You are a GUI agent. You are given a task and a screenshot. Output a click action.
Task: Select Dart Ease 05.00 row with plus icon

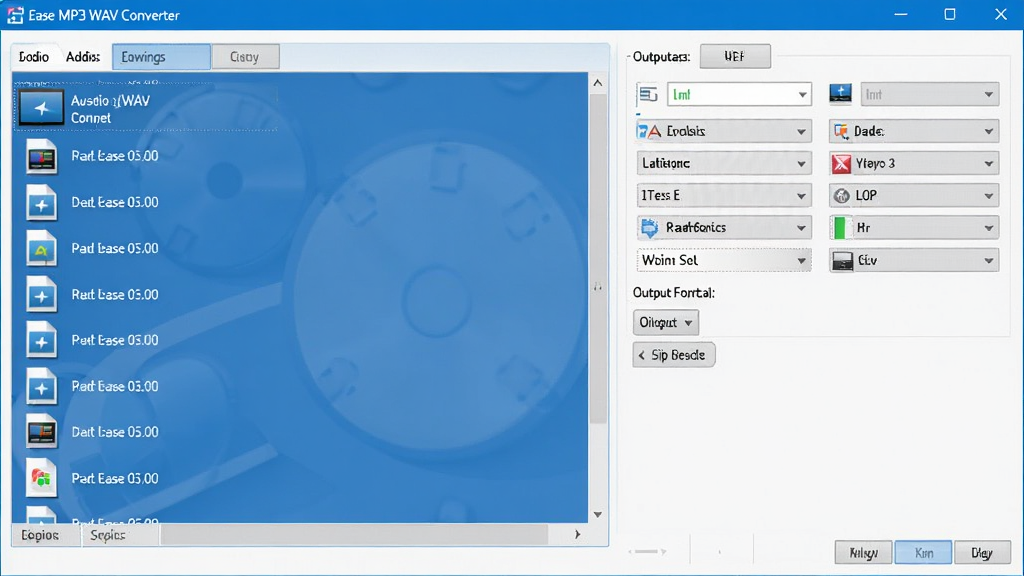[x=92, y=203]
